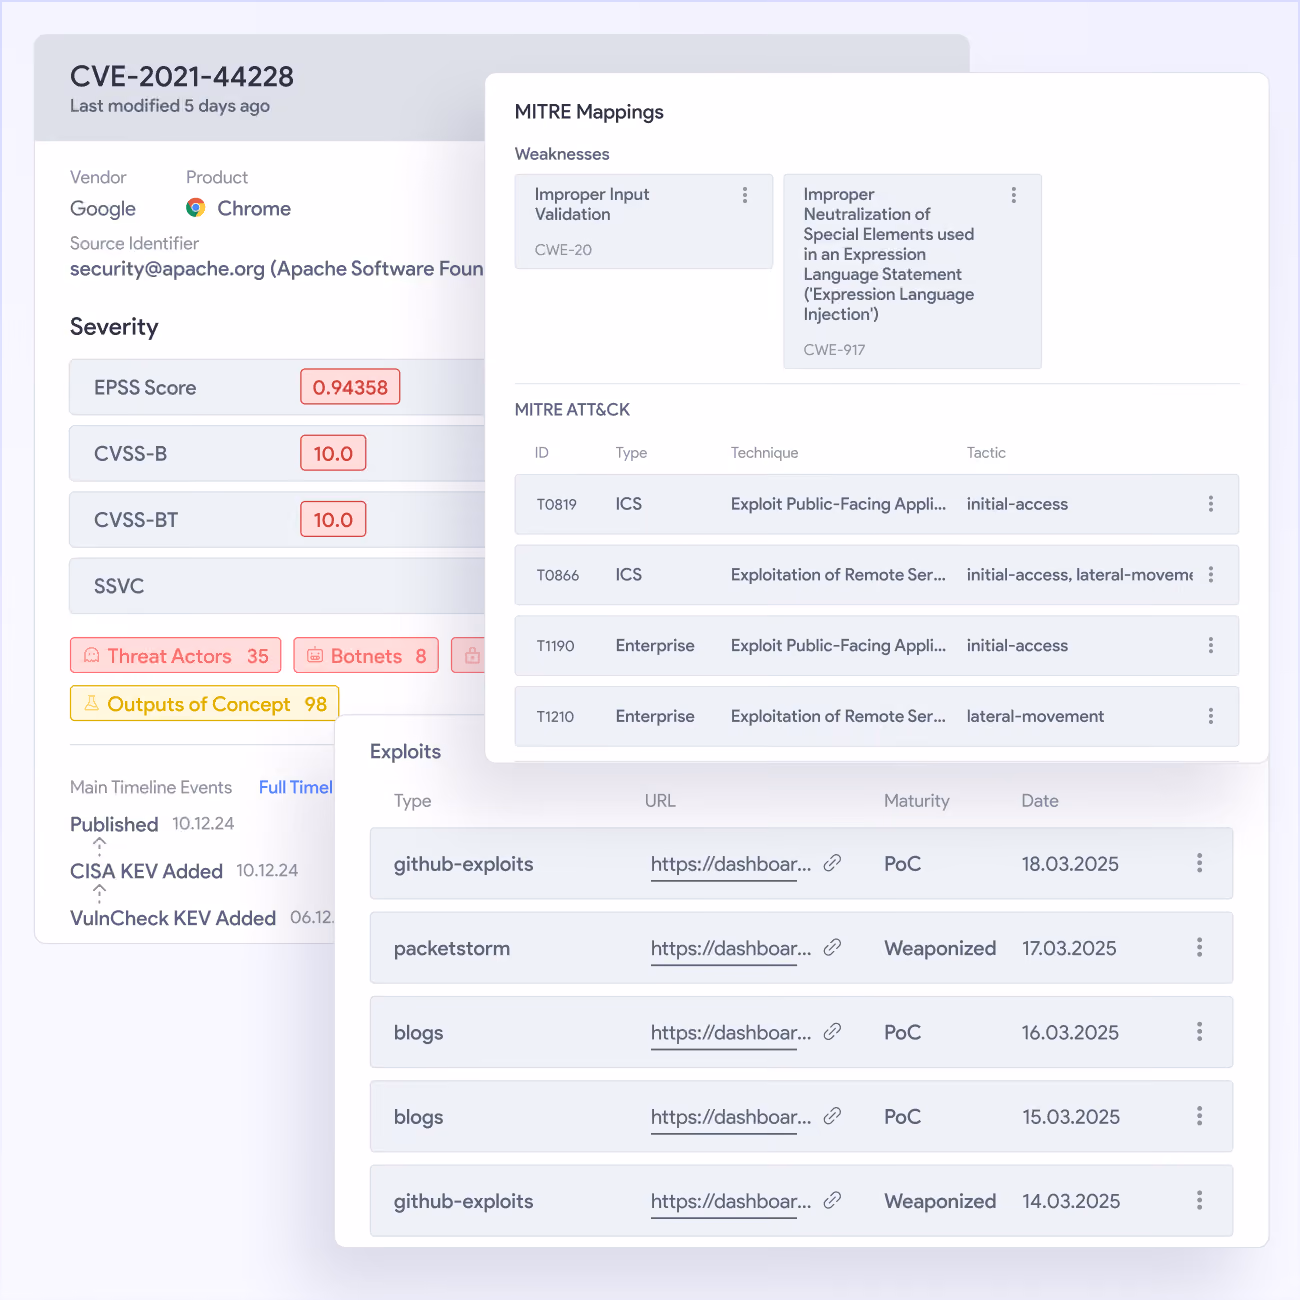This screenshot has width=1300, height=1300.
Task: Open dashboard URL for packetstorm exploit
Action: (x=731, y=948)
